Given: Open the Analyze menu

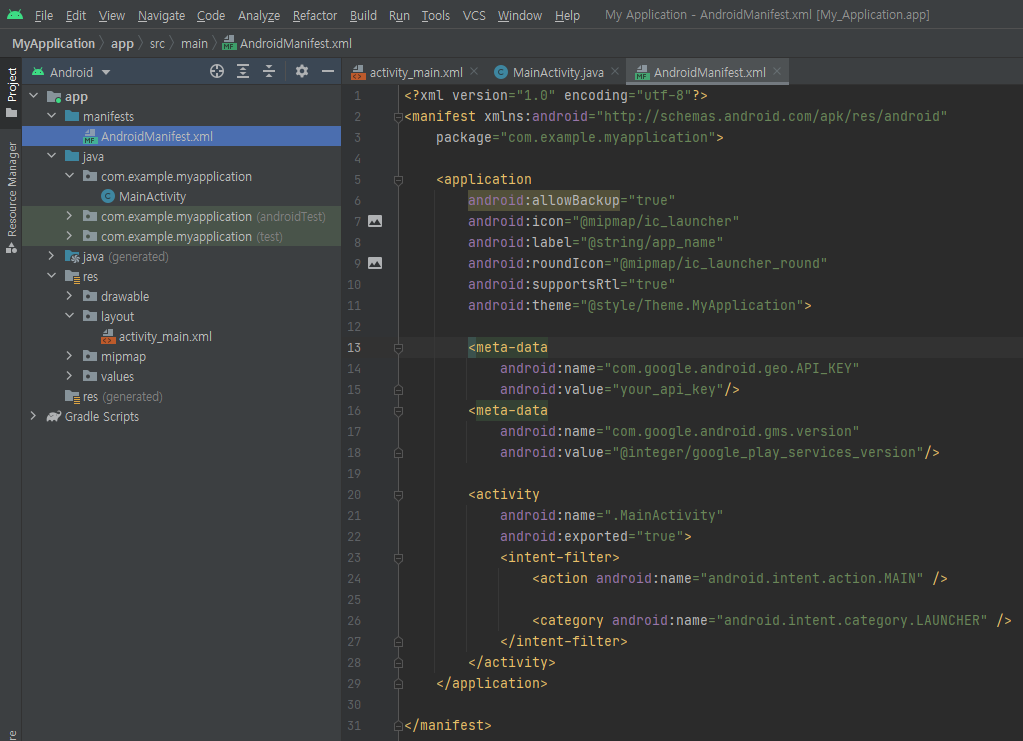Looking at the screenshot, I should [x=259, y=15].
